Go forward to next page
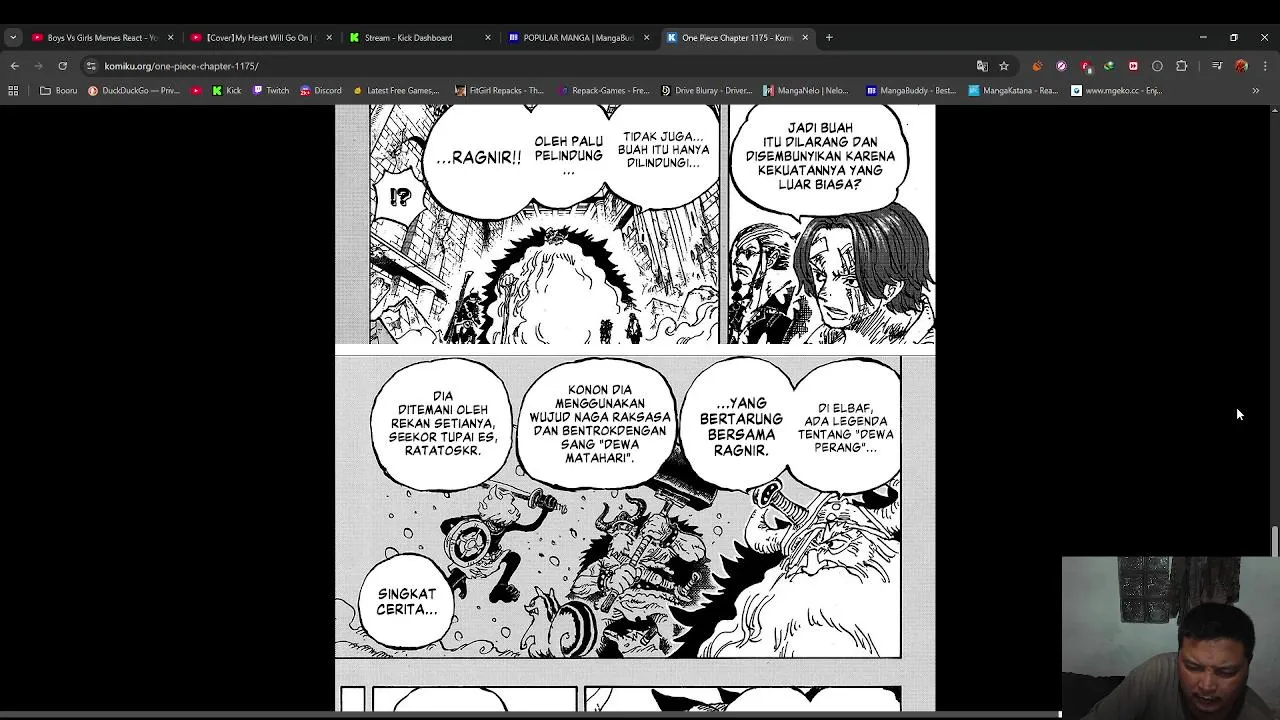Screen dimensions: 1280x720 39,66
